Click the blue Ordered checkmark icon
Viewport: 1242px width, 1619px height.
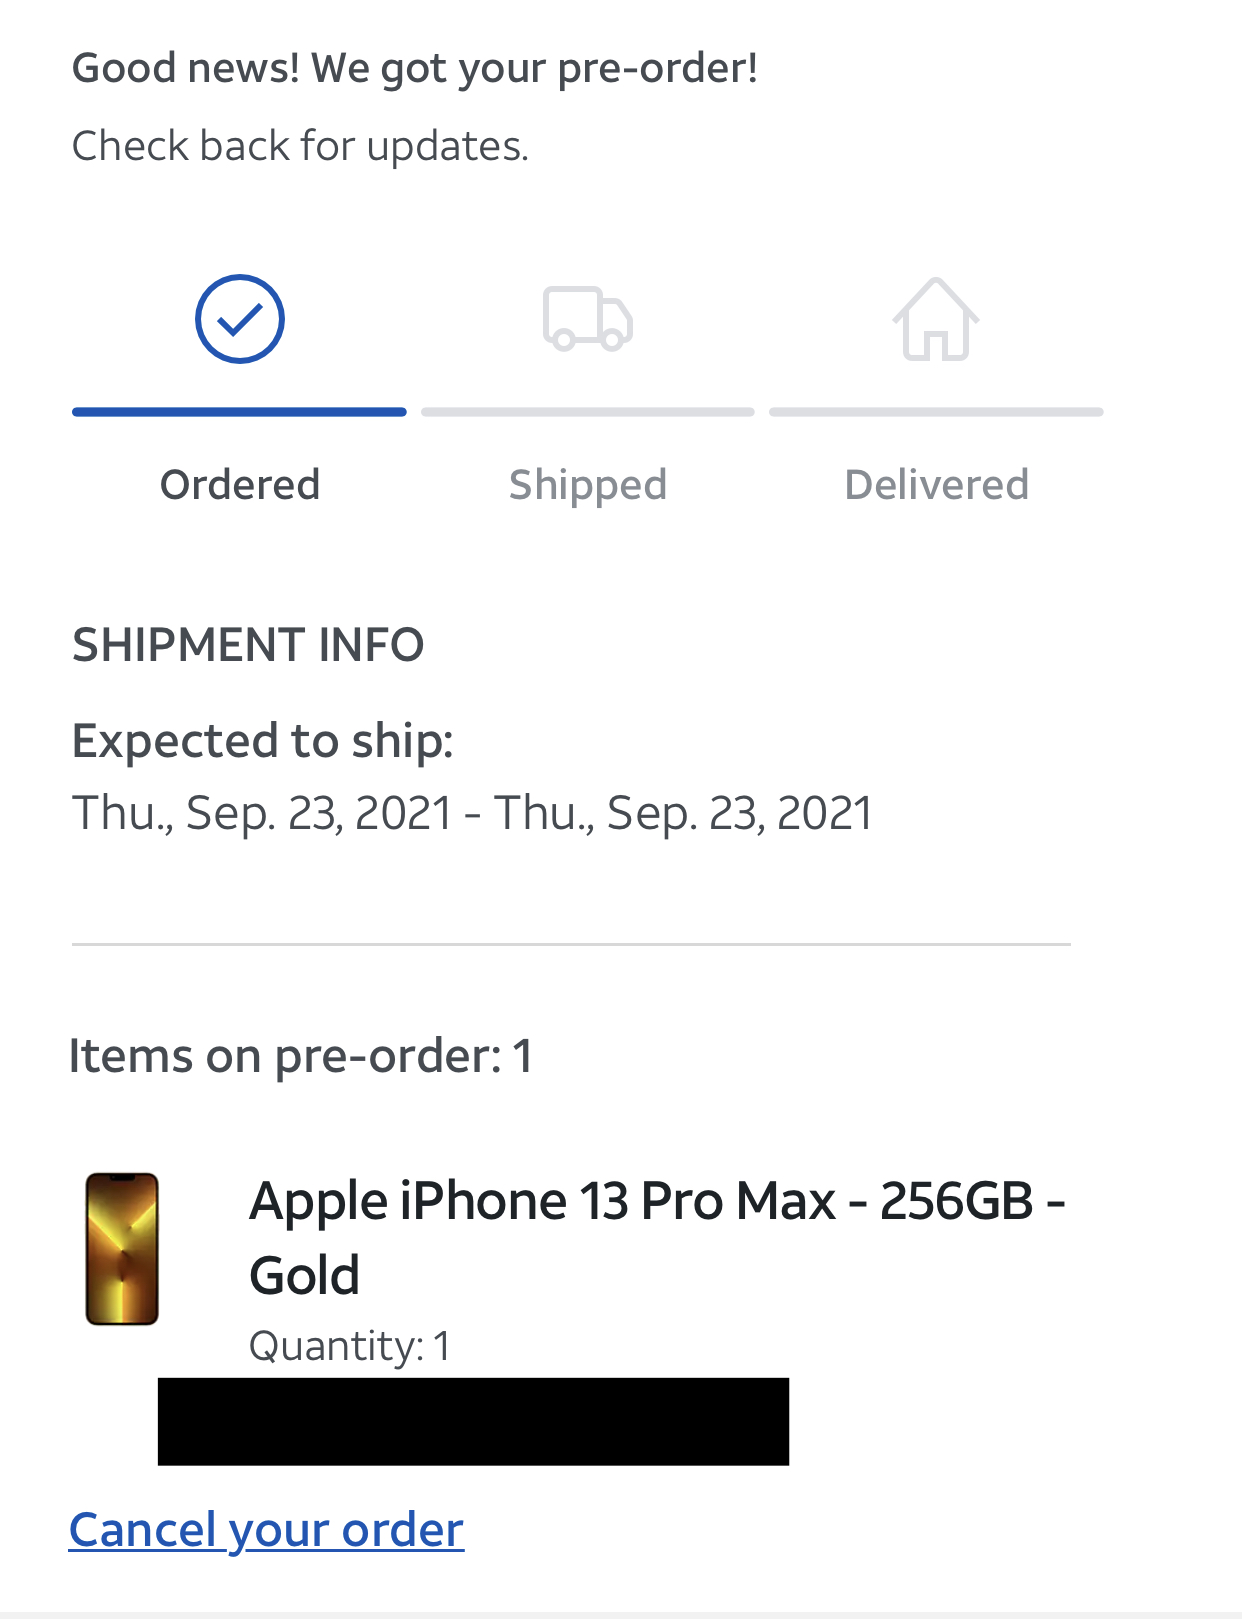(240, 319)
